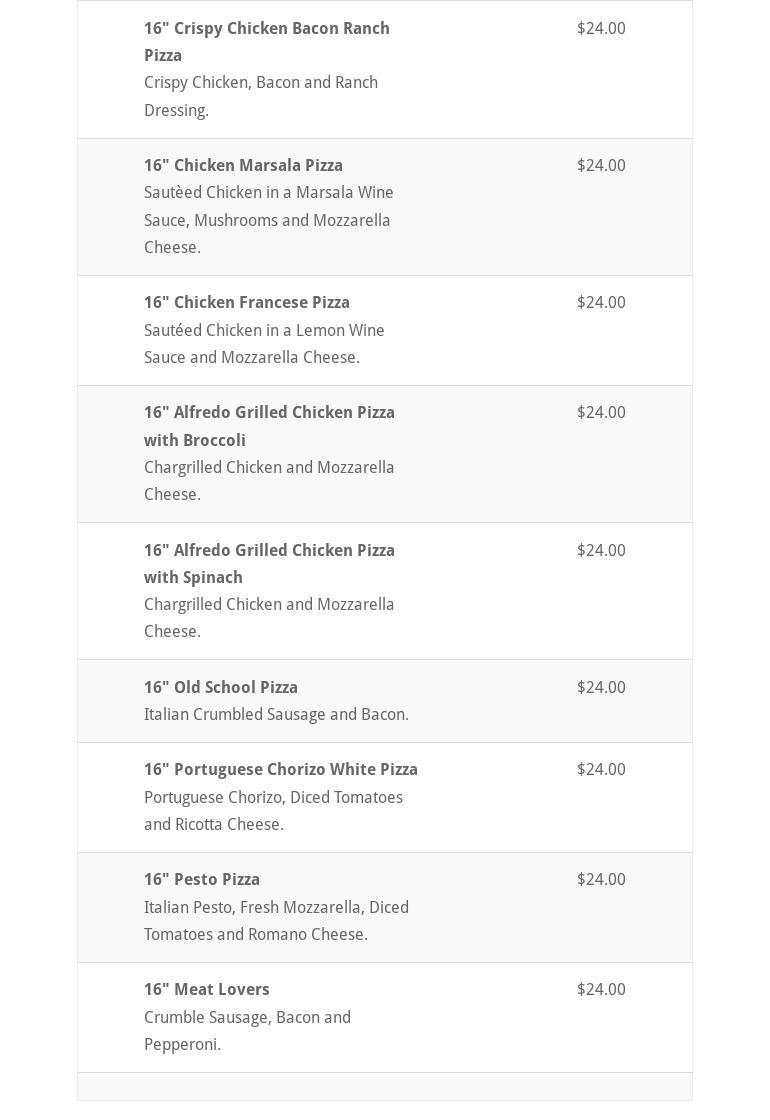This screenshot has height=1120, width=770.
Task: Select the Chicken Marsala Pizza $24.00 price
Action: point(601,165)
